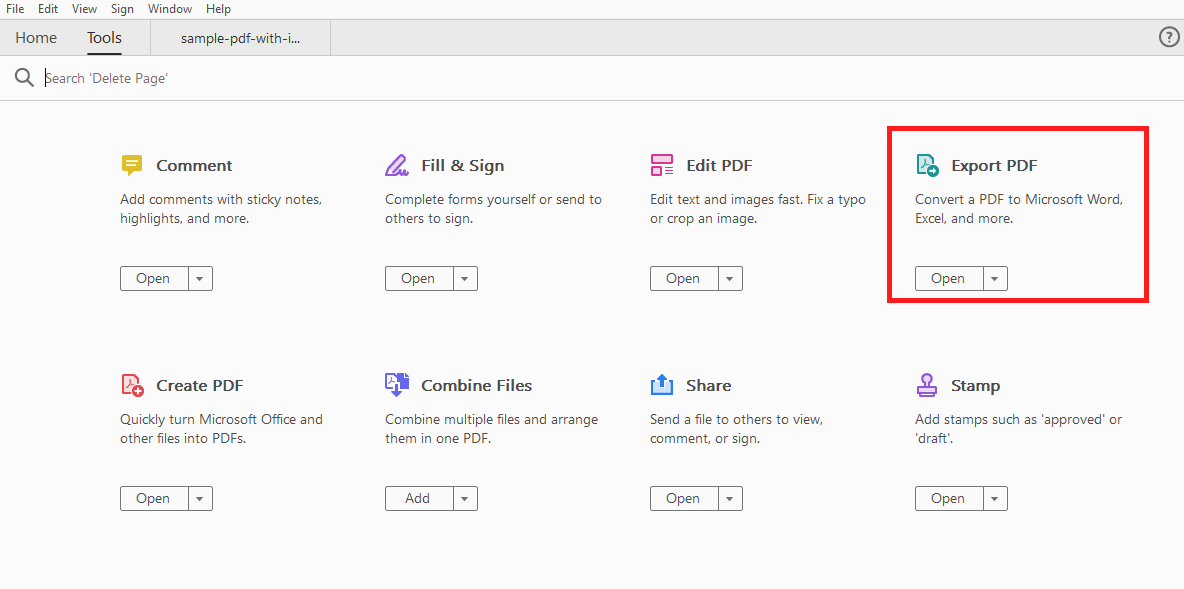Expand the Open dropdown under Export PDF
Image resolution: width=1184 pixels, height=589 pixels.
995,278
